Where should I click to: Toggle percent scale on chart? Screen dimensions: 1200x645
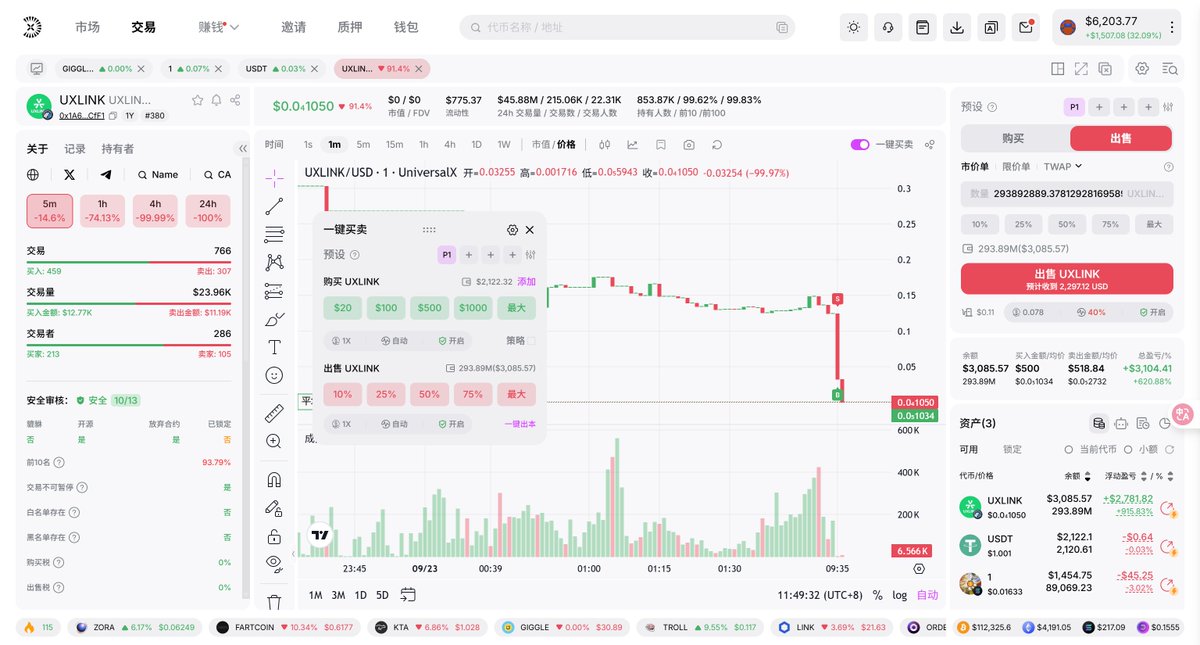point(877,595)
